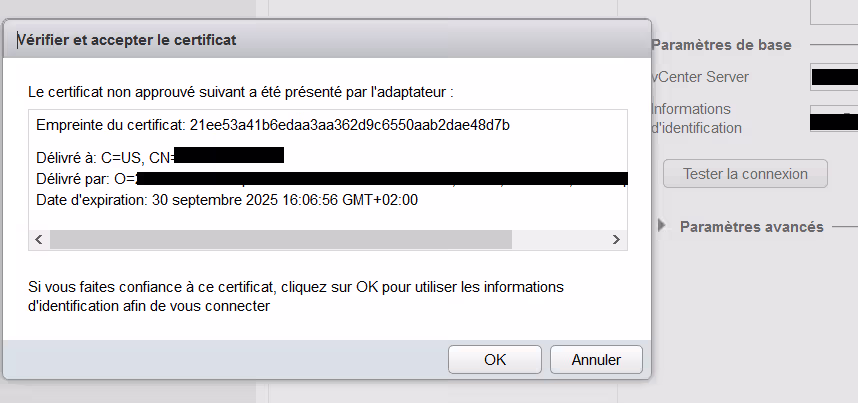This screenshot has width=858, height=403.
Task: Click OK to accept the certificate
Action: coord(494,360)
